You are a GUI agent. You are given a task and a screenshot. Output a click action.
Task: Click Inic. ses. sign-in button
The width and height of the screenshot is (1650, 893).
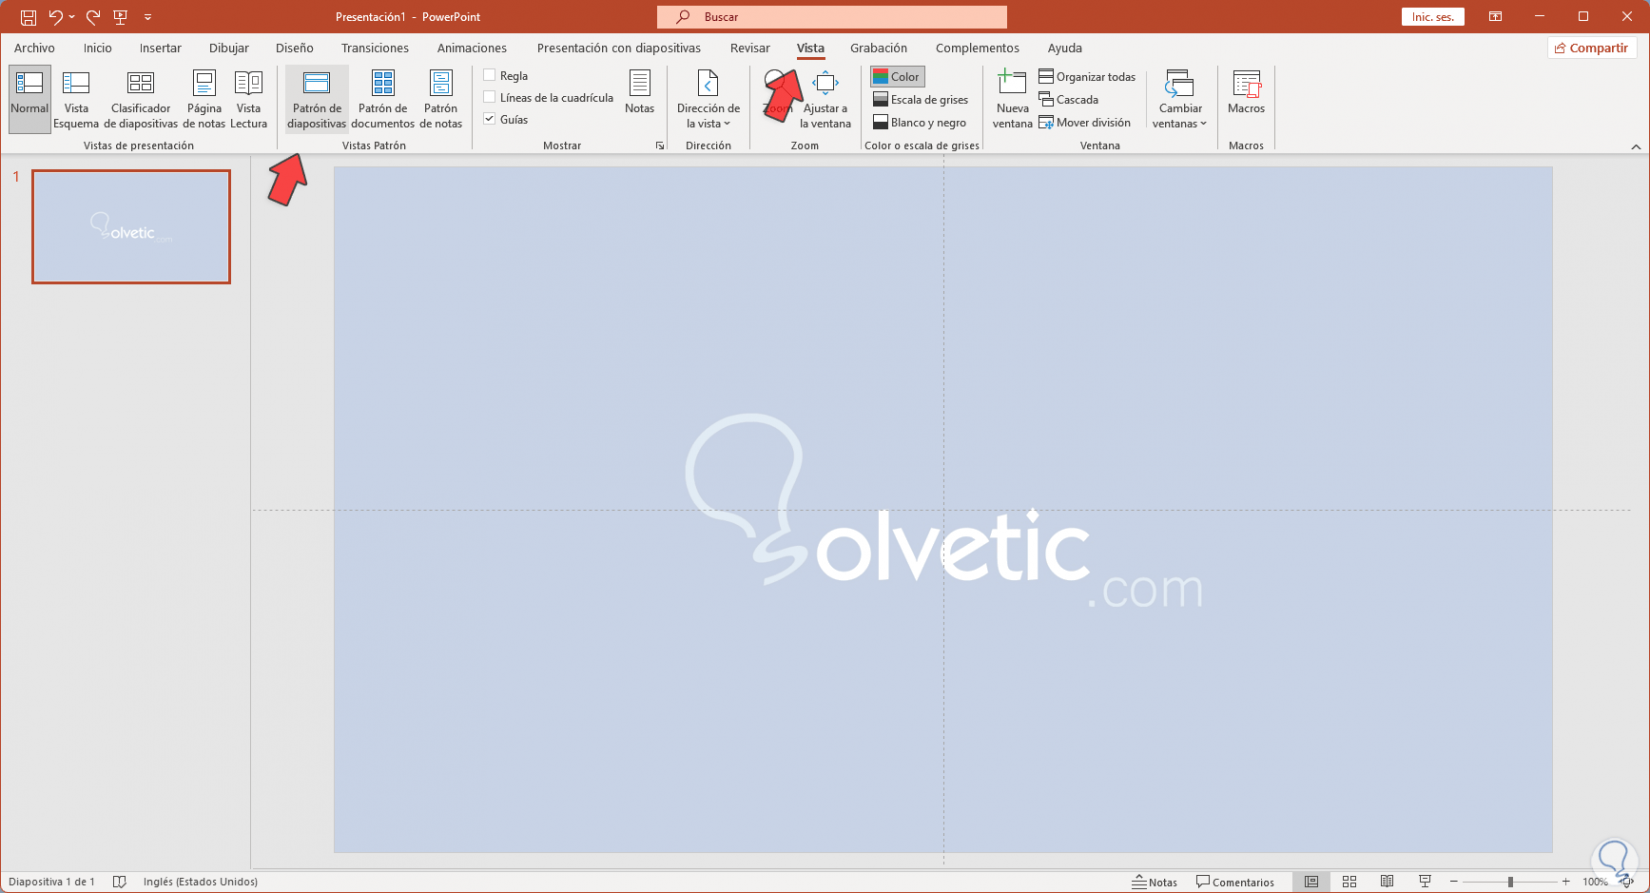click(1433, 17)
